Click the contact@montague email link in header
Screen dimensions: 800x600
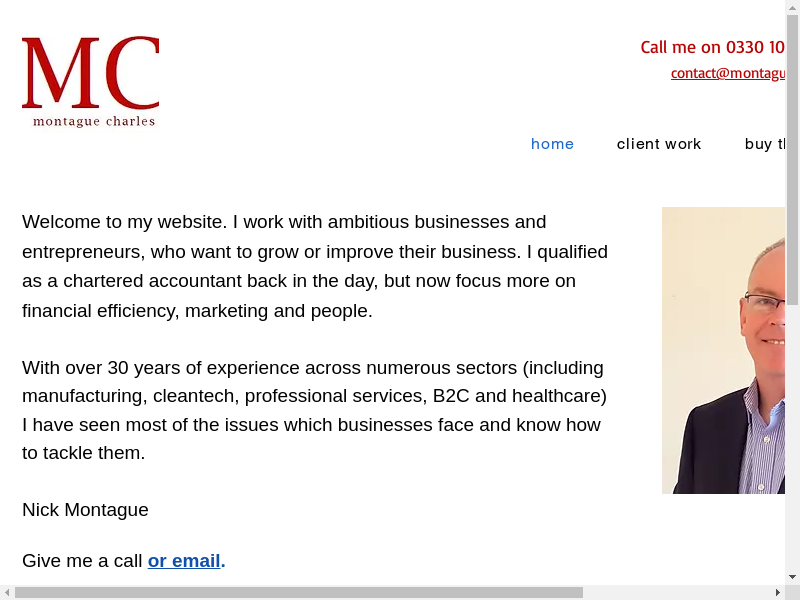click(727, 73)
